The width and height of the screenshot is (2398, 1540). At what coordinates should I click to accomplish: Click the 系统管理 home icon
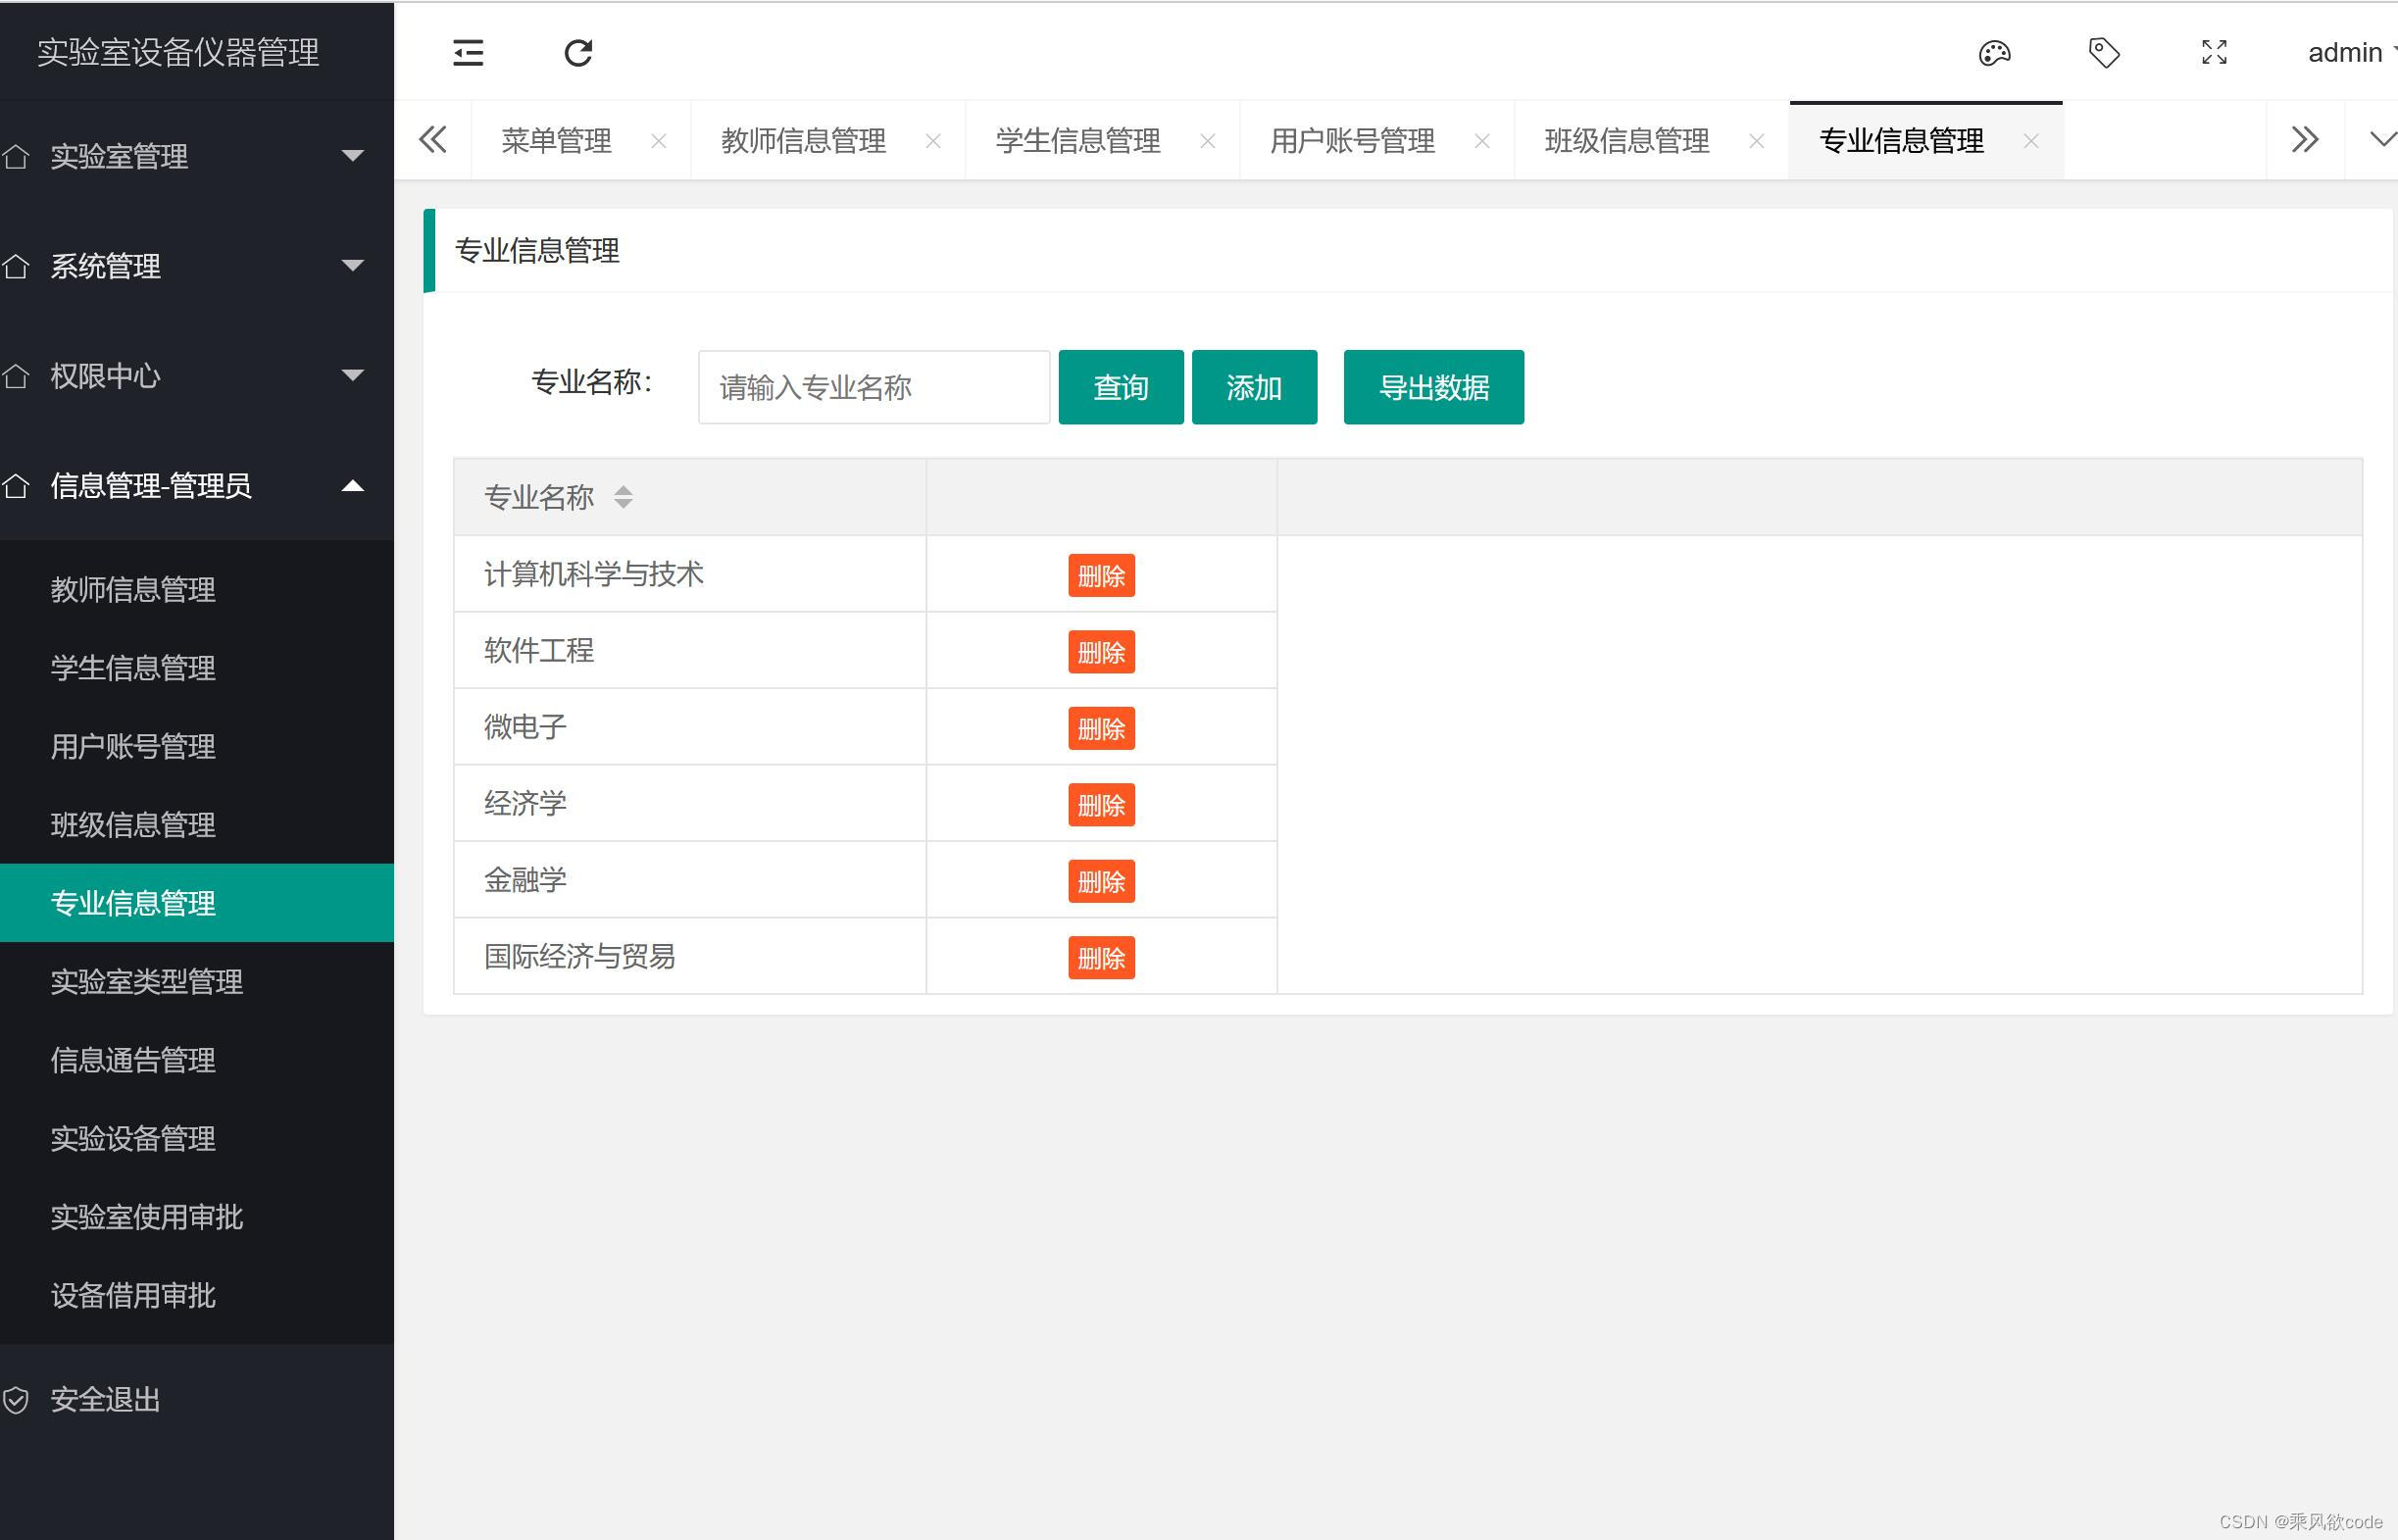click(x=17, y=266)
